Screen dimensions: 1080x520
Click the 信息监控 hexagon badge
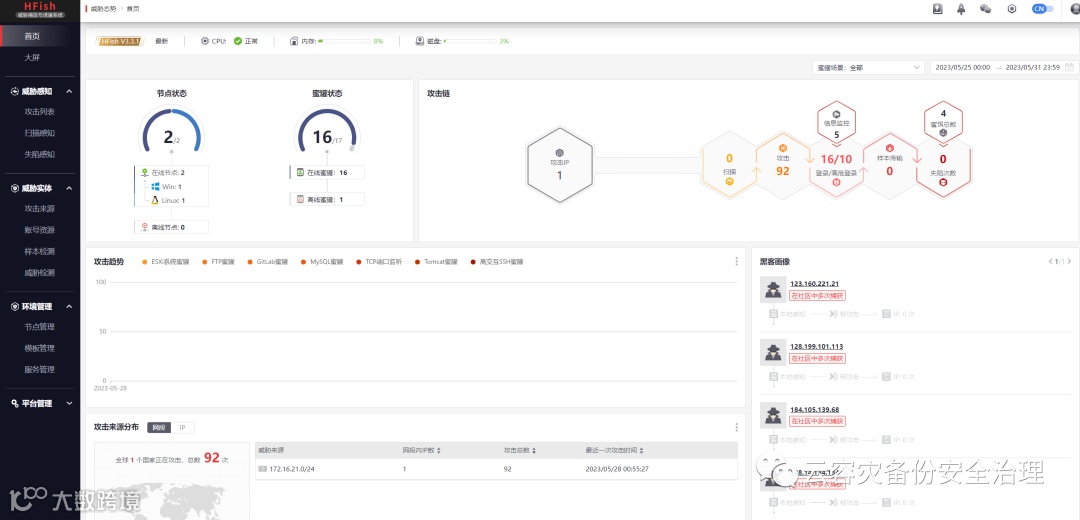(x=836, y=123)
